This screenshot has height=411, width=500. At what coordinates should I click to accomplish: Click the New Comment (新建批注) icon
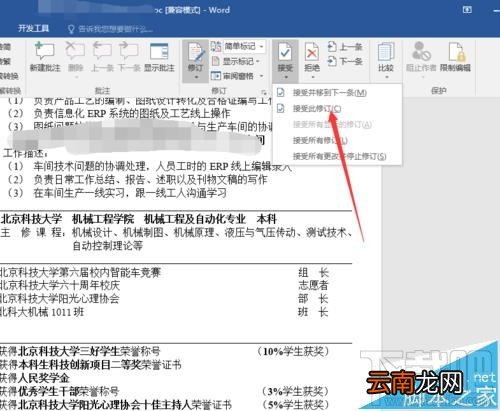45,51
